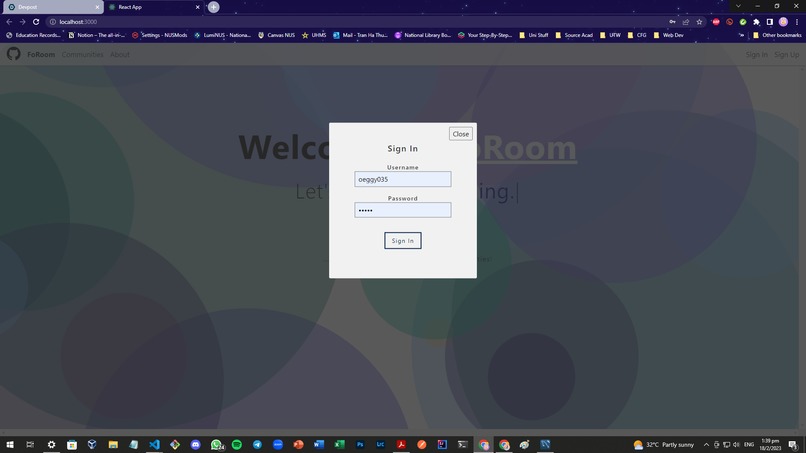
Task: Go forward in browser history
Action: [23, 22]
